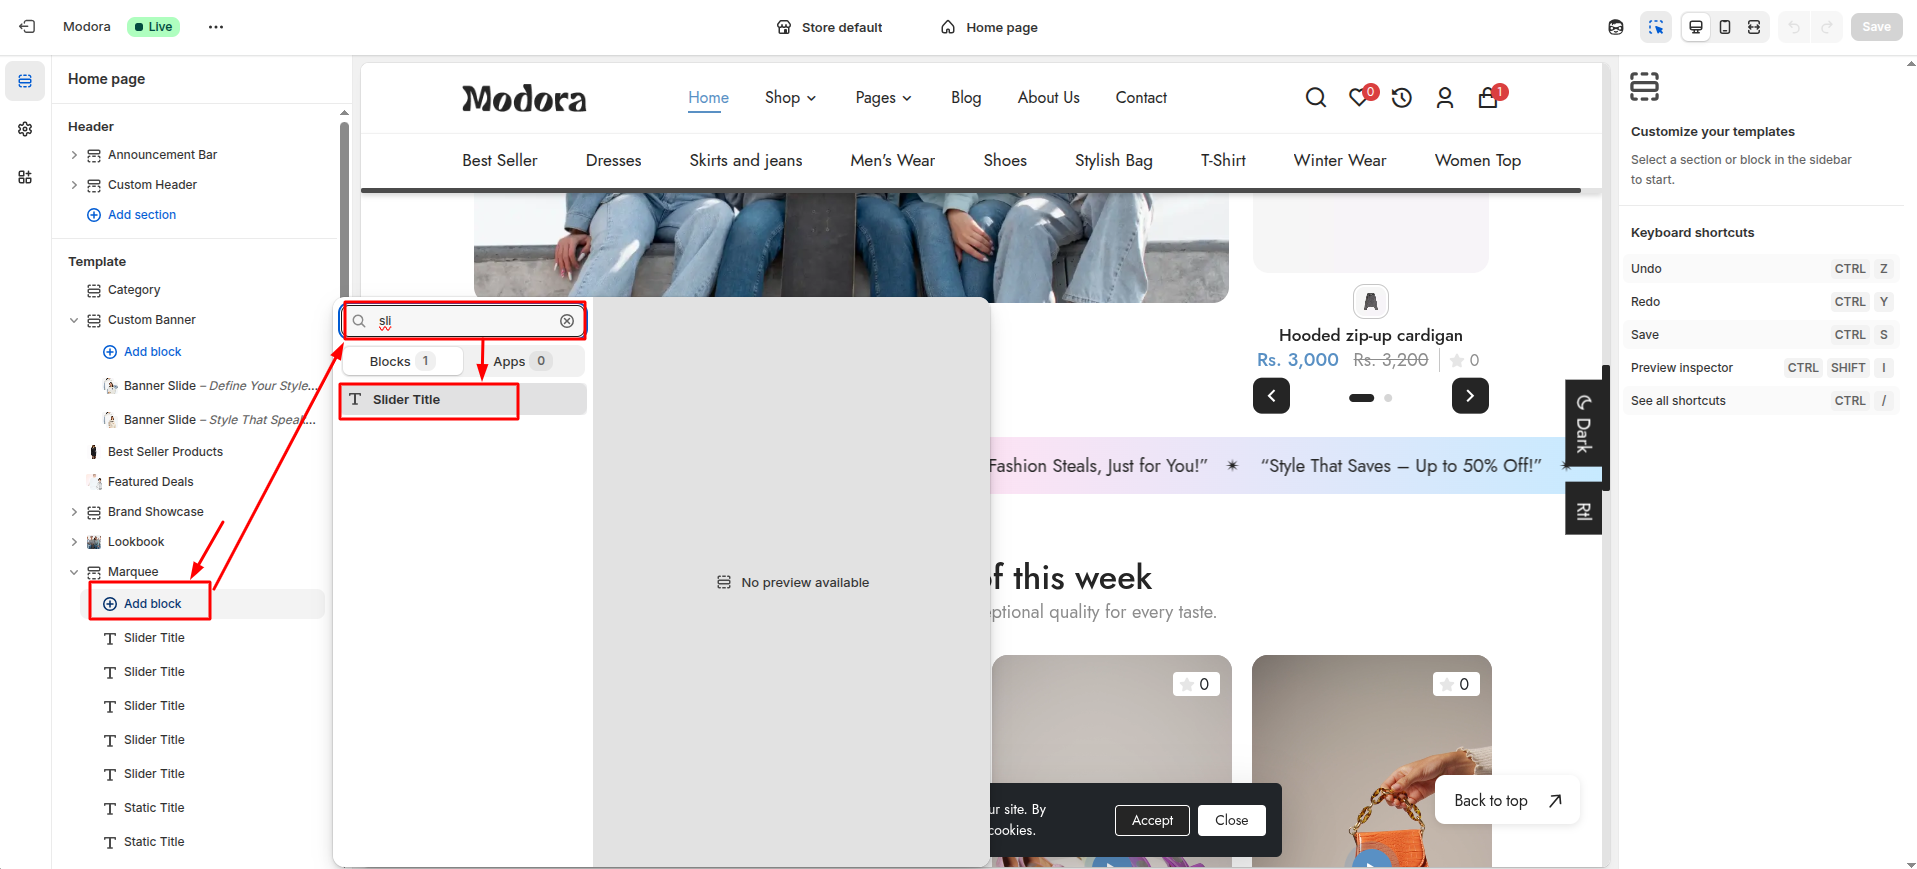
Task: Switch to fullscreen preview view
Action: [1754, 27]
